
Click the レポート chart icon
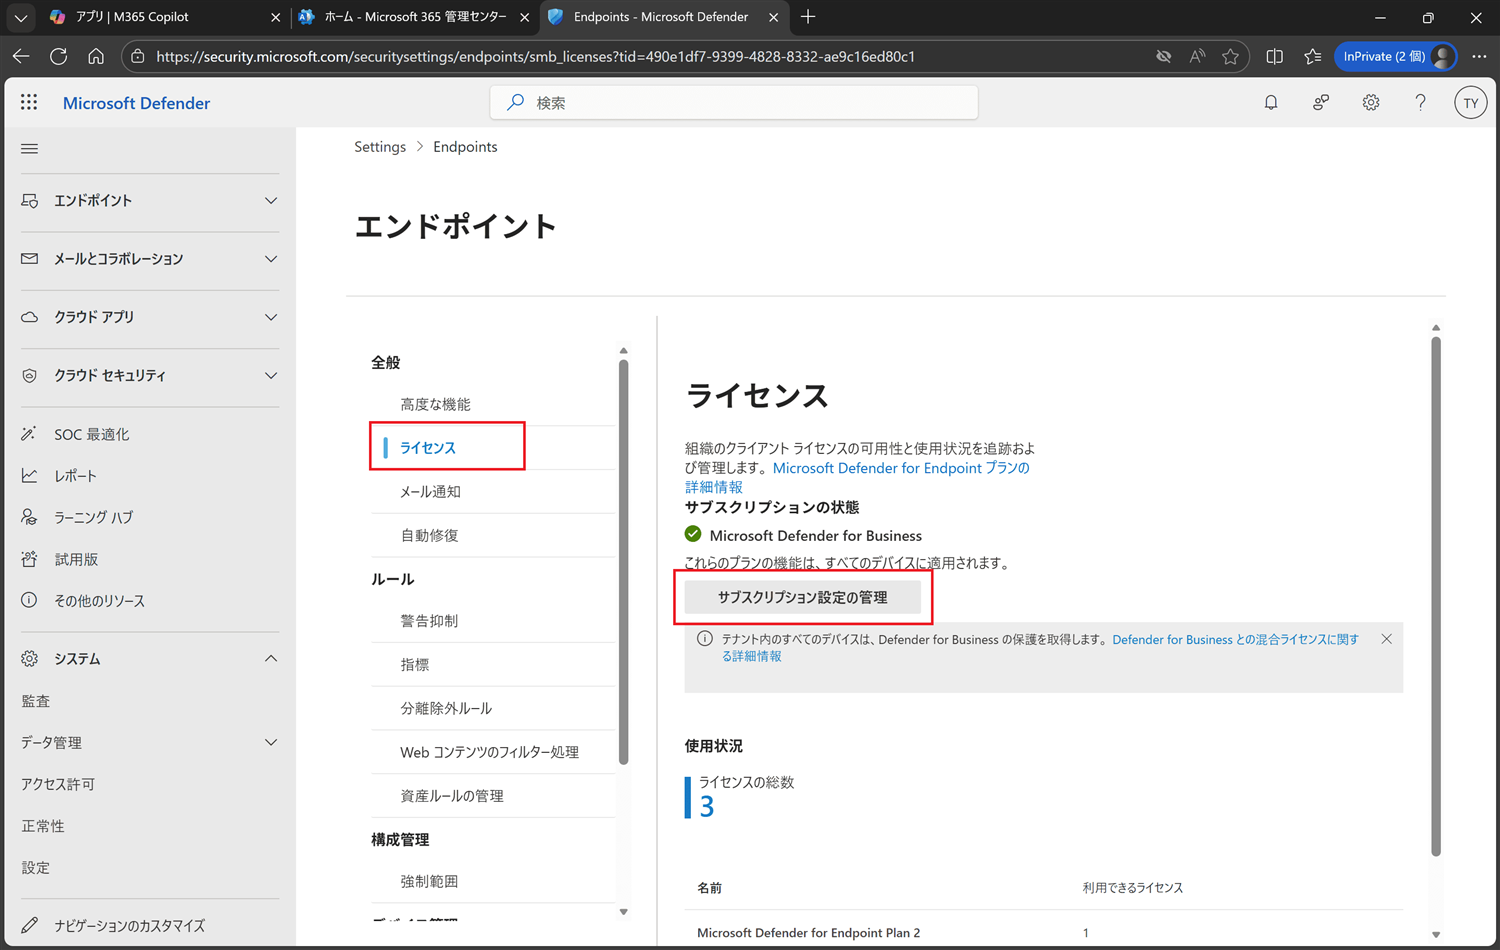[30, 476]
